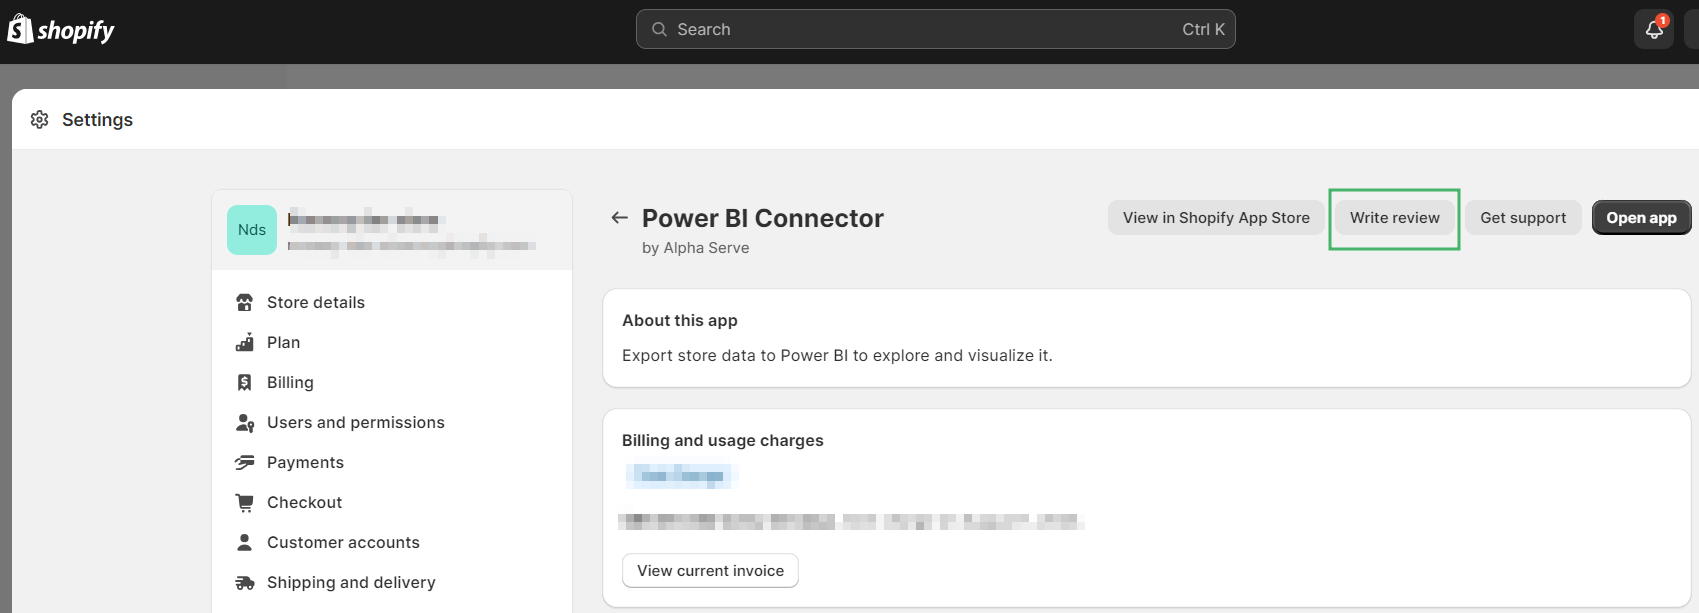Image resolution: width=1699 pixels, height=613 pixels.
Task: Click View current invoice button
Action: [x=710, y=571]
